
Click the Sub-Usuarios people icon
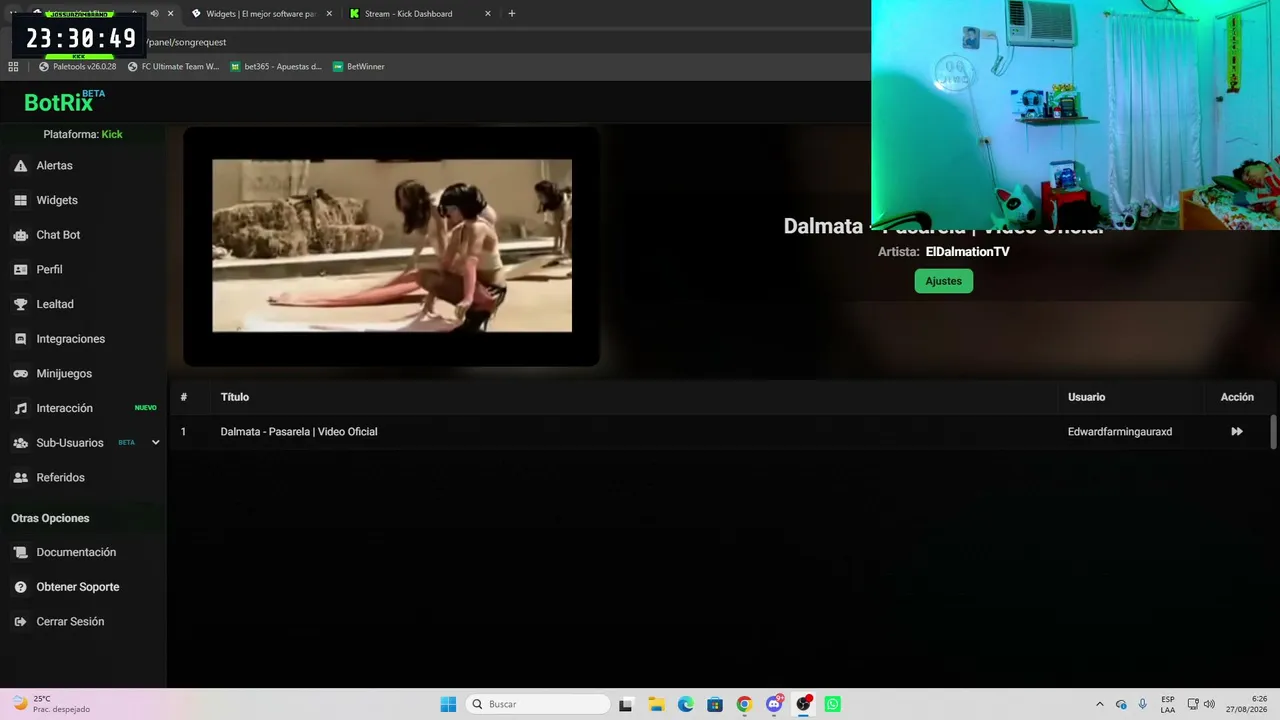(20, 443)
